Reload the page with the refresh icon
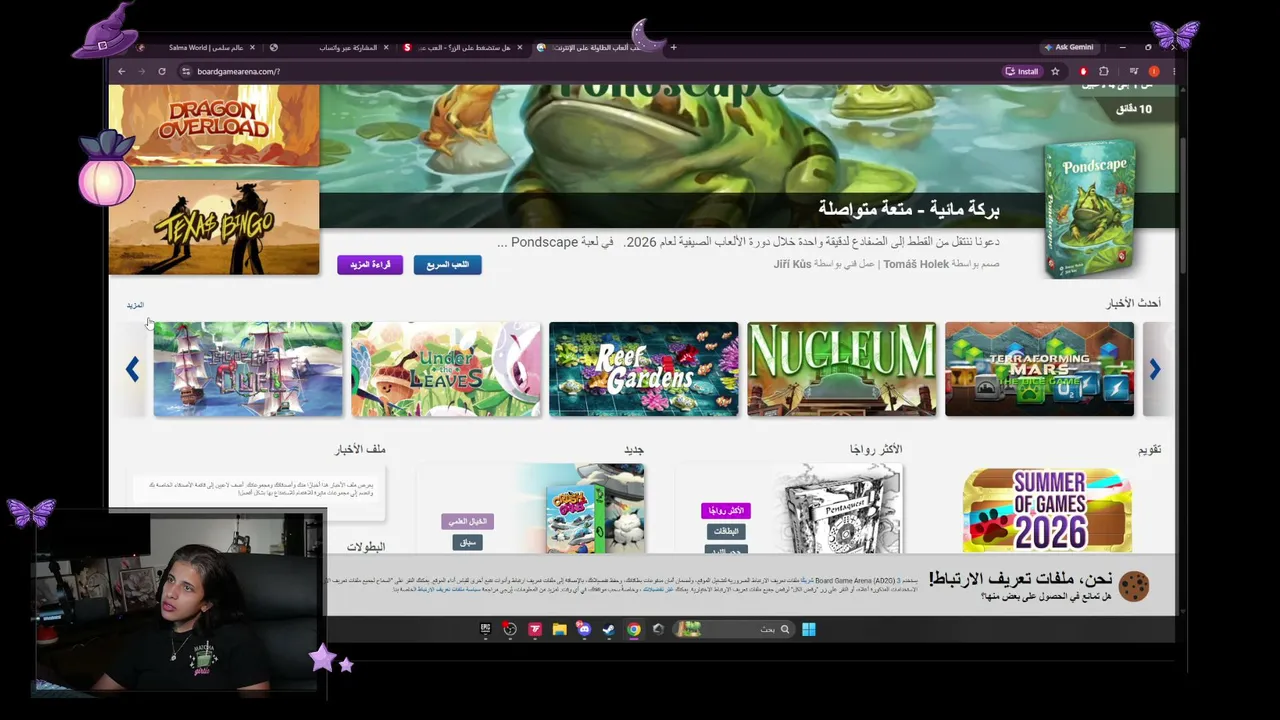 [161, 71]
